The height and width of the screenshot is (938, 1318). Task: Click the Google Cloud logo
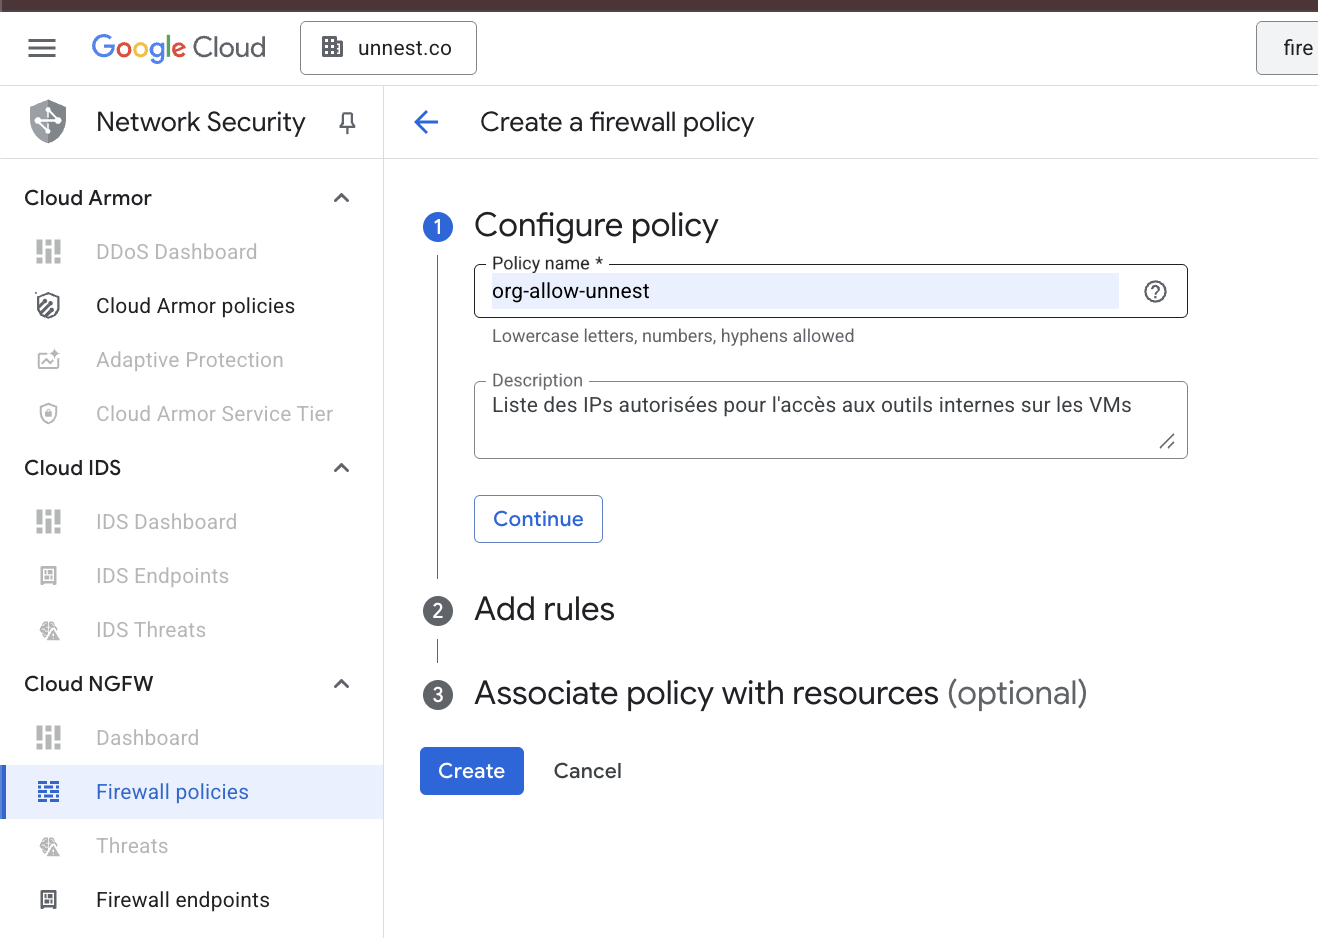point(179,48)
